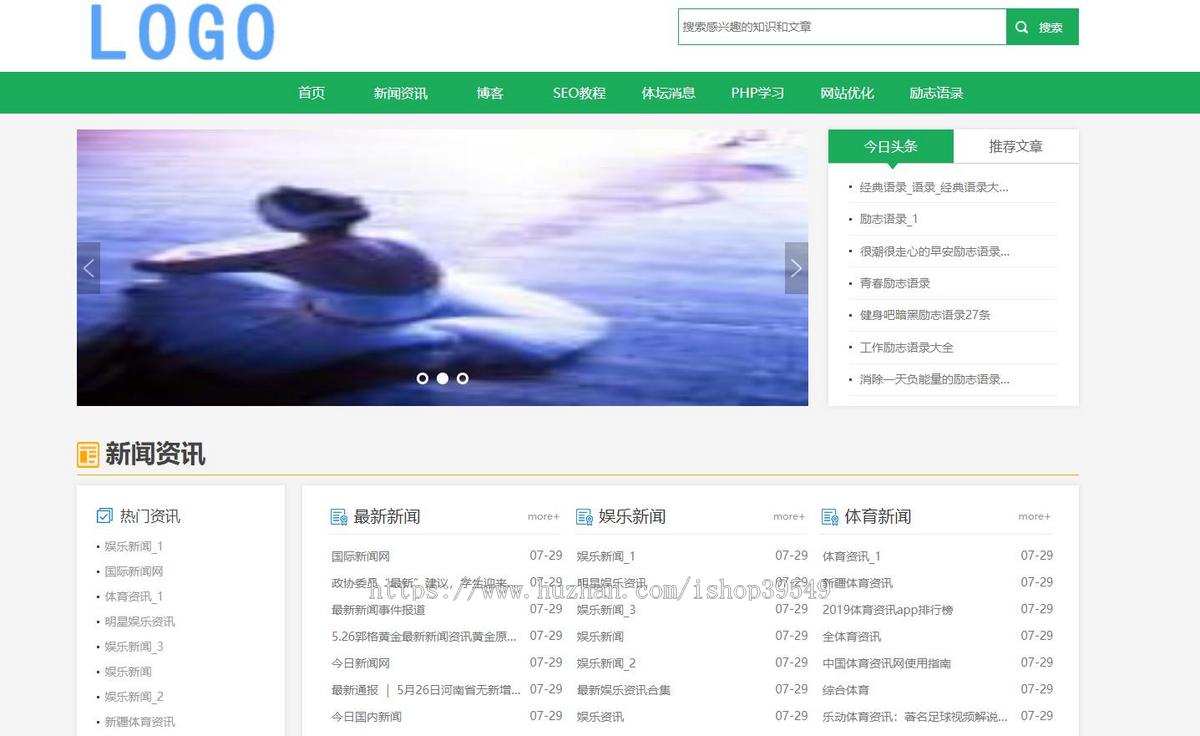The width and height of the screenshot is (1200, 736).
Task: Open 全体育资讯 article
Action: point(852,636)
